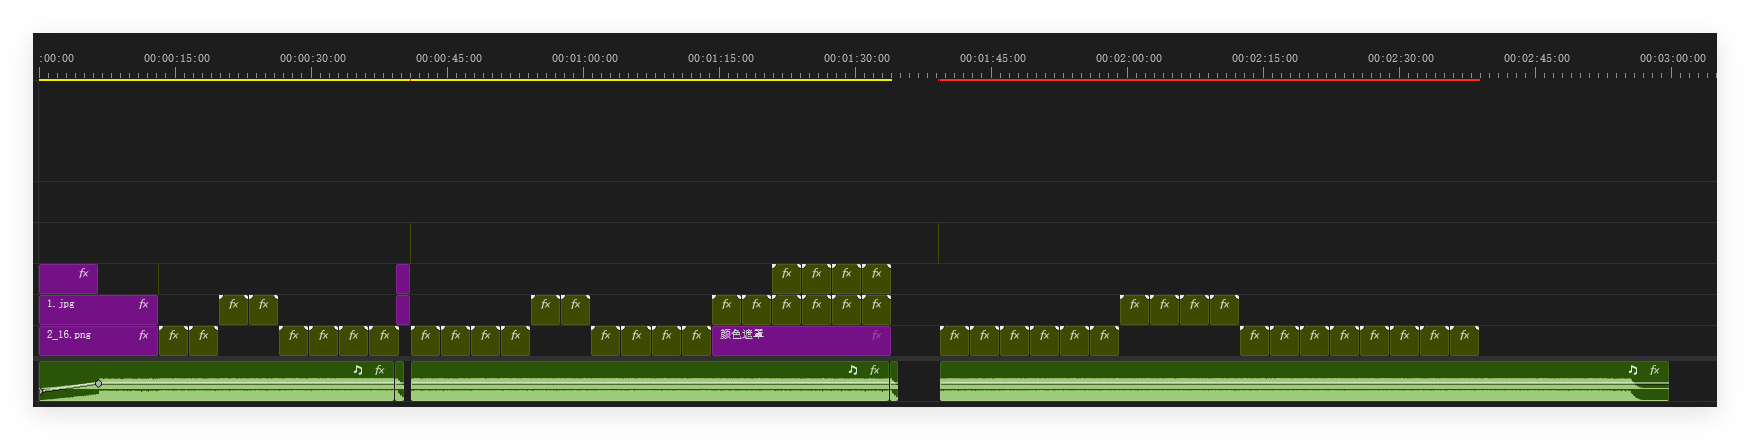Select the second audio clip waveform
The height and width of the screenshot is (440, 1750).
tap(650, 382)
